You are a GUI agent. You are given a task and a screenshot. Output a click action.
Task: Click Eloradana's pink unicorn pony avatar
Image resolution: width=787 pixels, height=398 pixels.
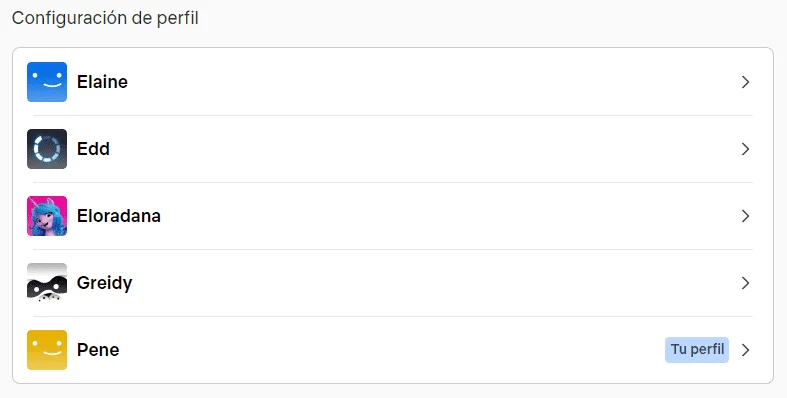coord(47,216)
